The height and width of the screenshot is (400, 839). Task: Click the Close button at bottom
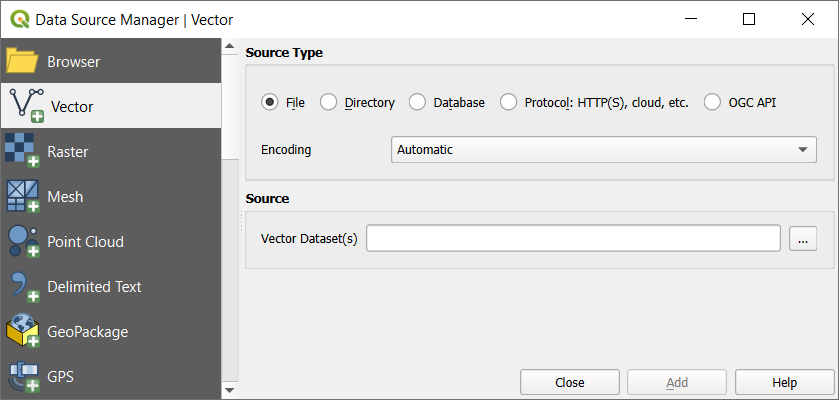pyautogui.click(x=569, y=382)
